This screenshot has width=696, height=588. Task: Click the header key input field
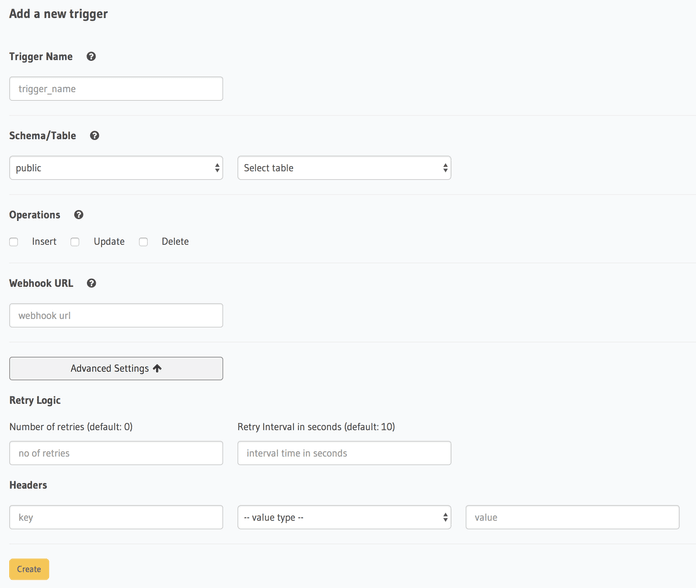pos(116,517)
